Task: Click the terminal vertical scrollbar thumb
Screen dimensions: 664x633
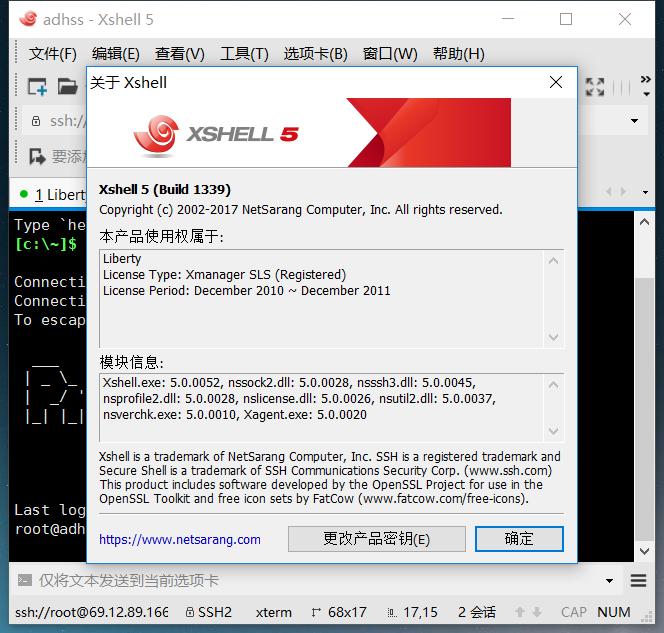Action: coord(644,409)
